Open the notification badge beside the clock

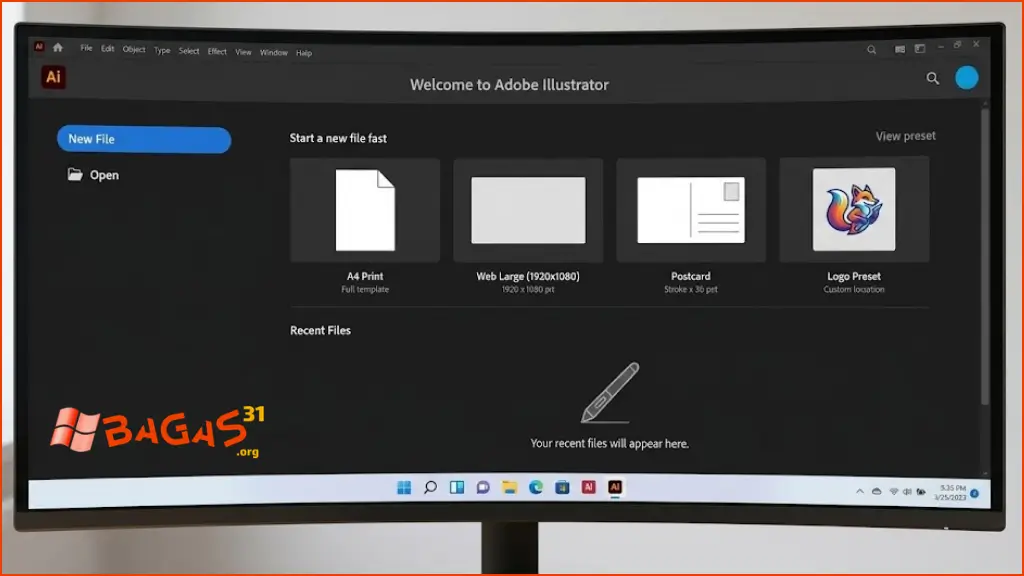pos(974,494)
